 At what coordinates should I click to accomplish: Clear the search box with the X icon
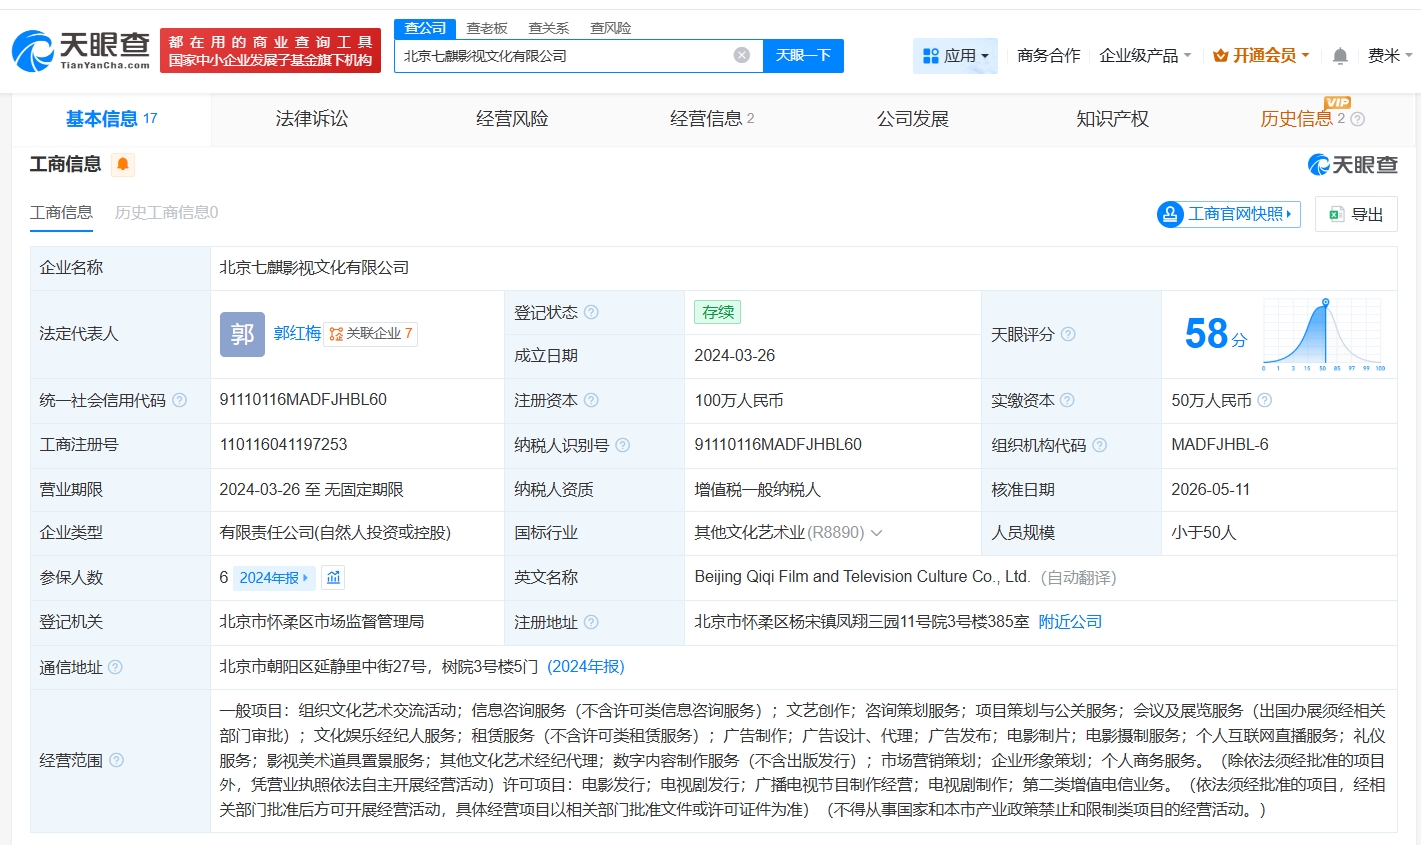(x=742, y=55)
